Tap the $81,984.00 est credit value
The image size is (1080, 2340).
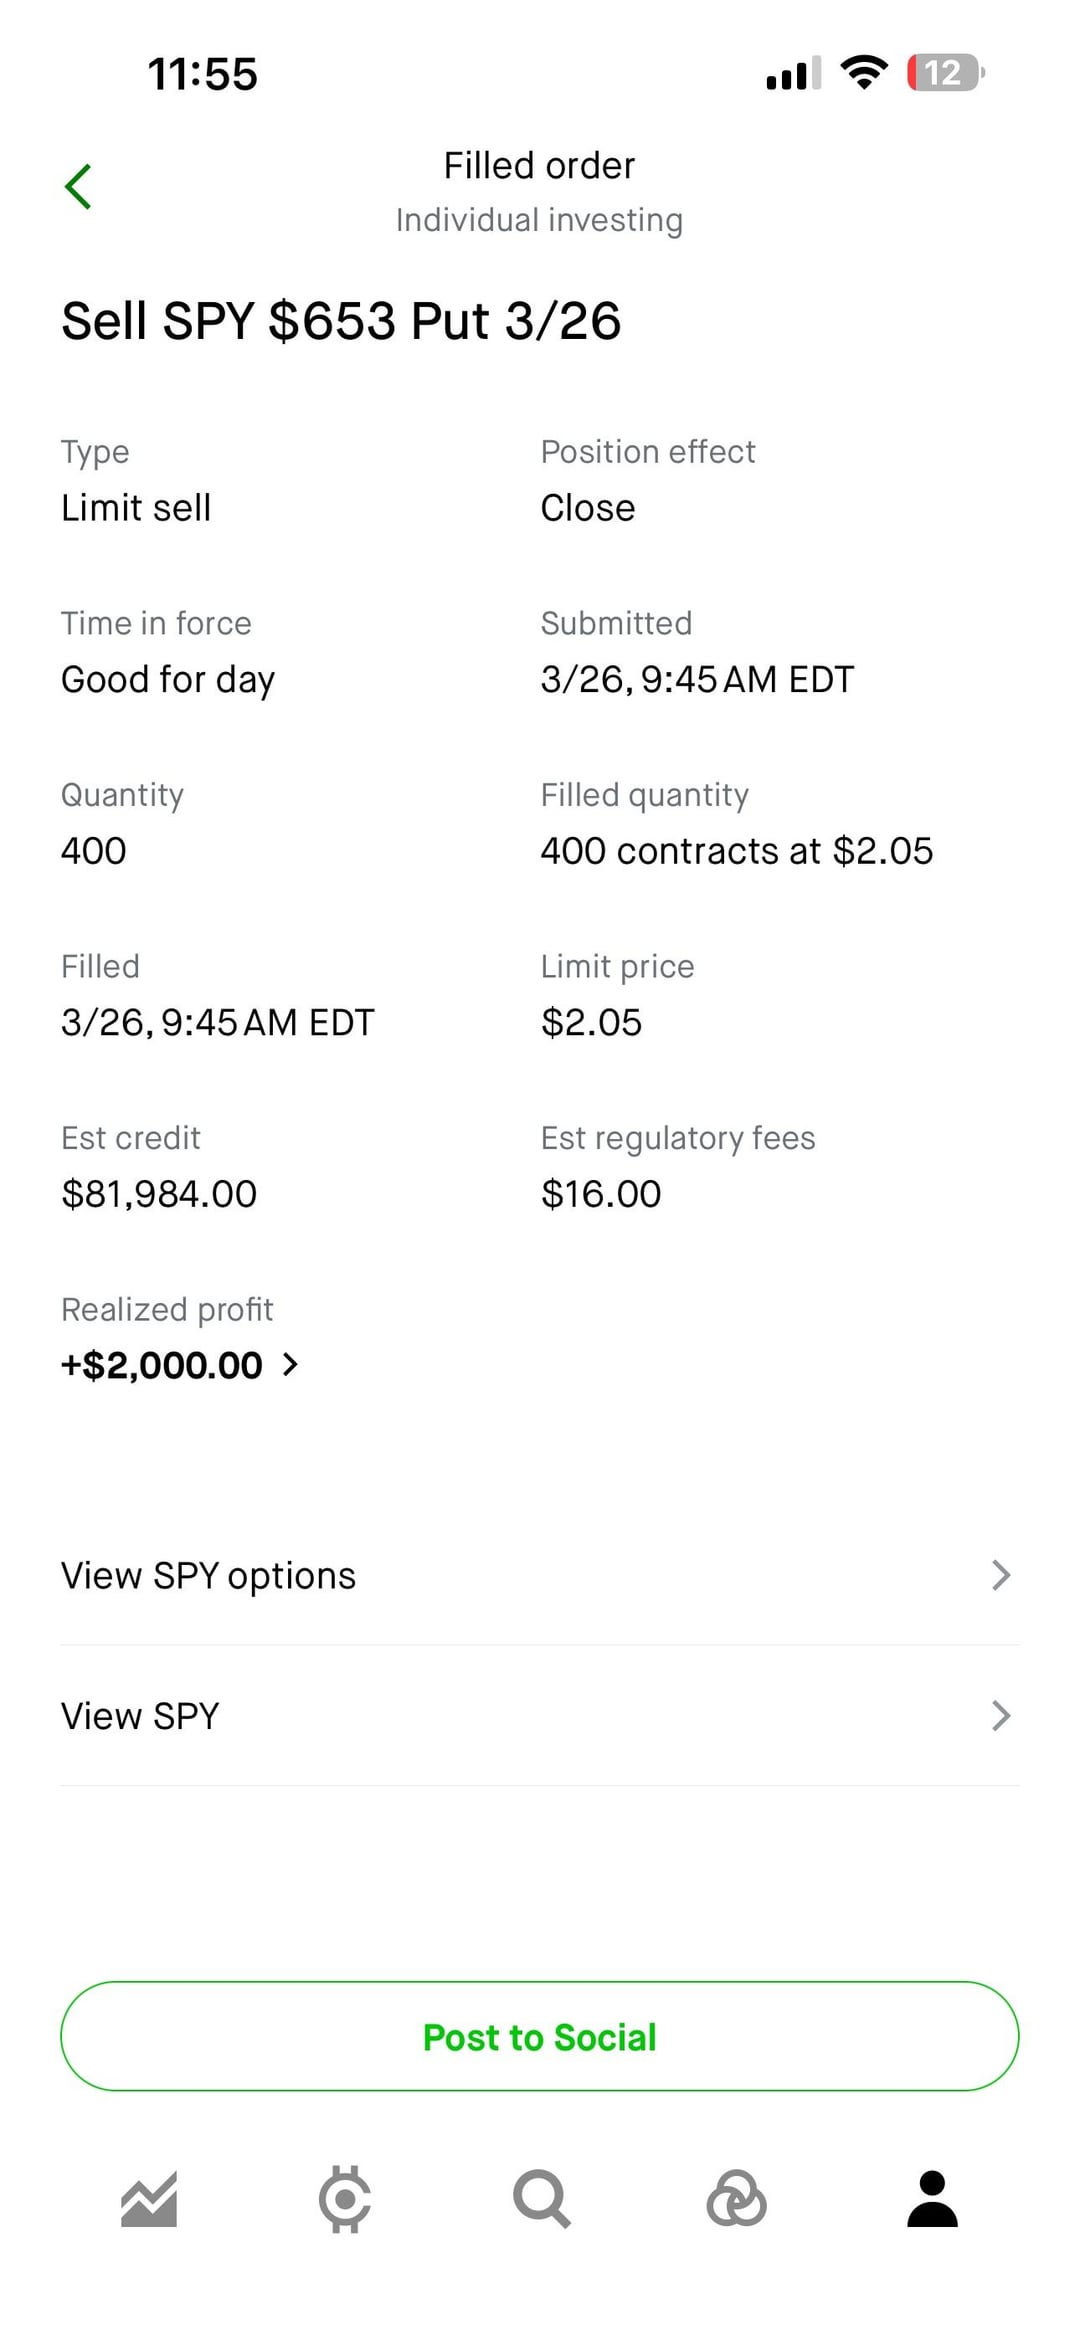159,1194
